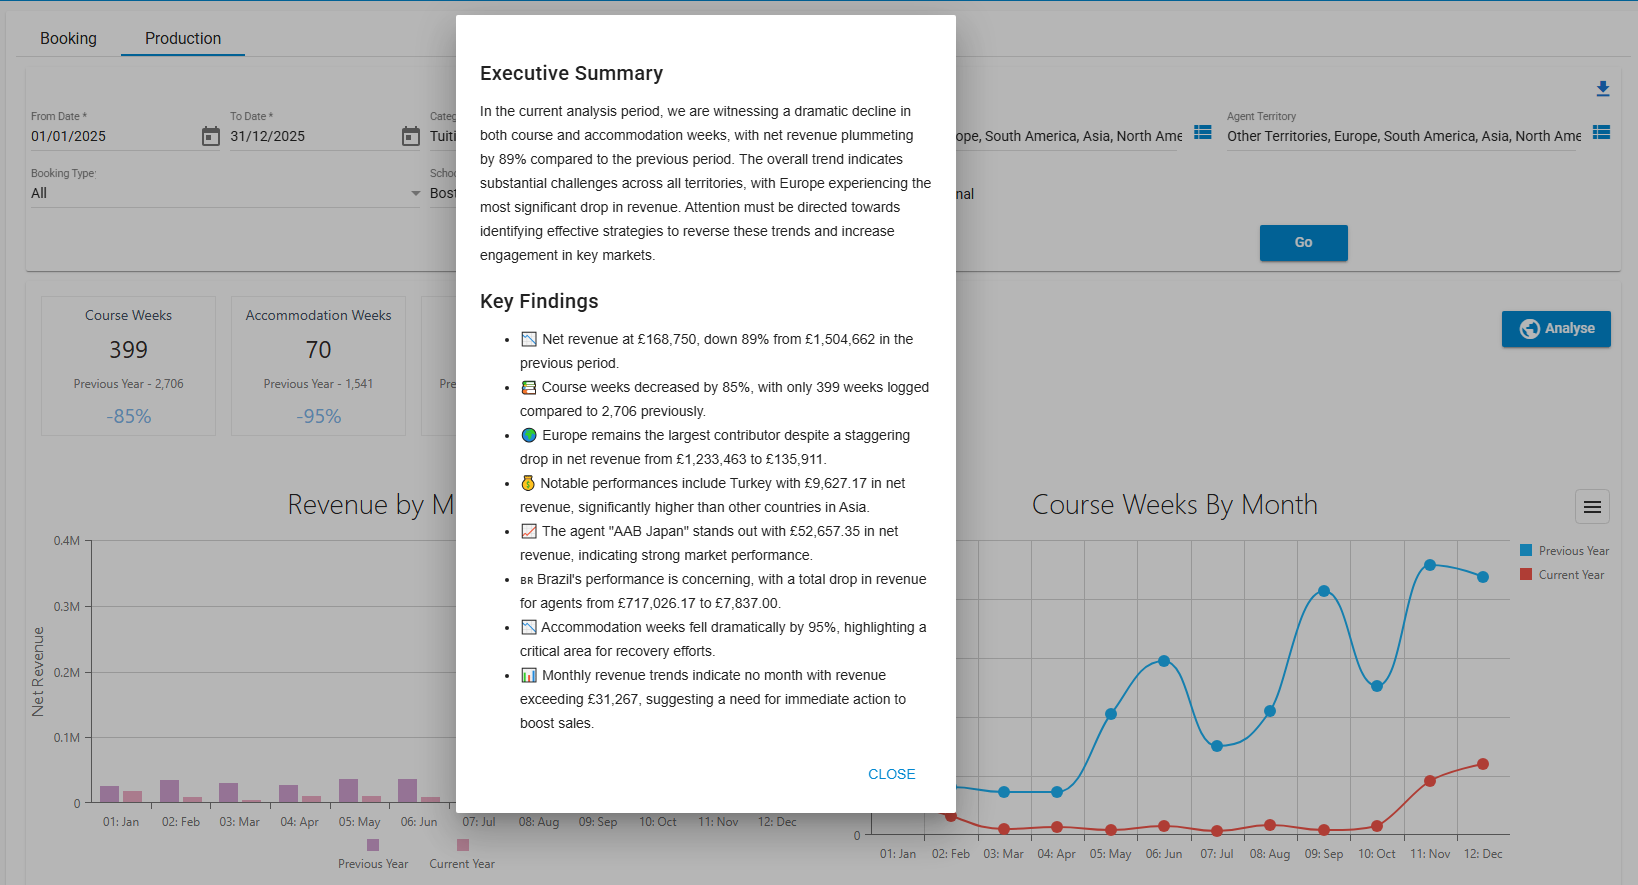Close the Executive Summary dialog
Viewport: 1638px width, 885px height.
[x=891, y=774]
